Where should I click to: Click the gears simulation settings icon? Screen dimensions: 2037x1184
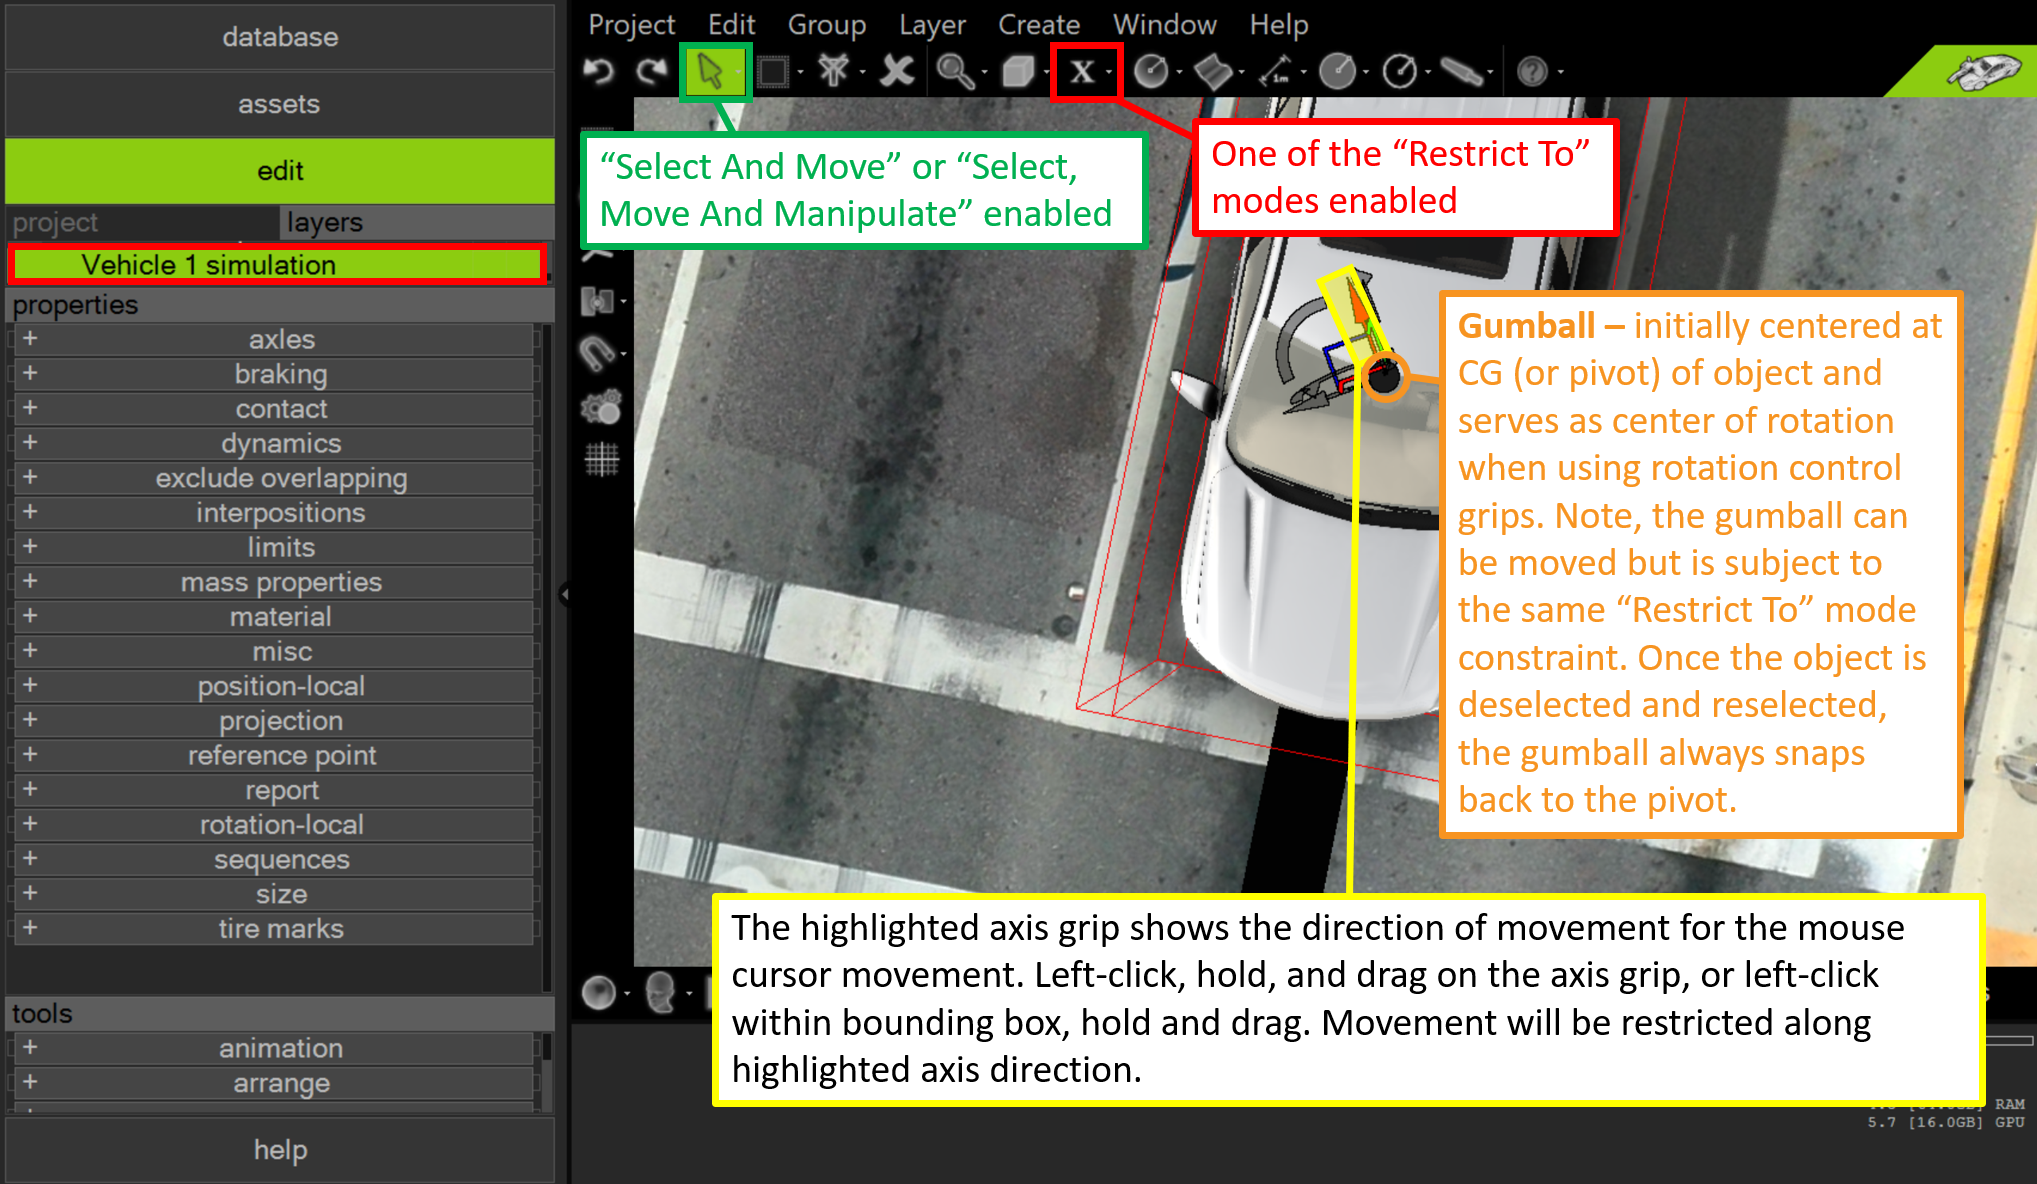pyautogui.click(x=601, y=407)
